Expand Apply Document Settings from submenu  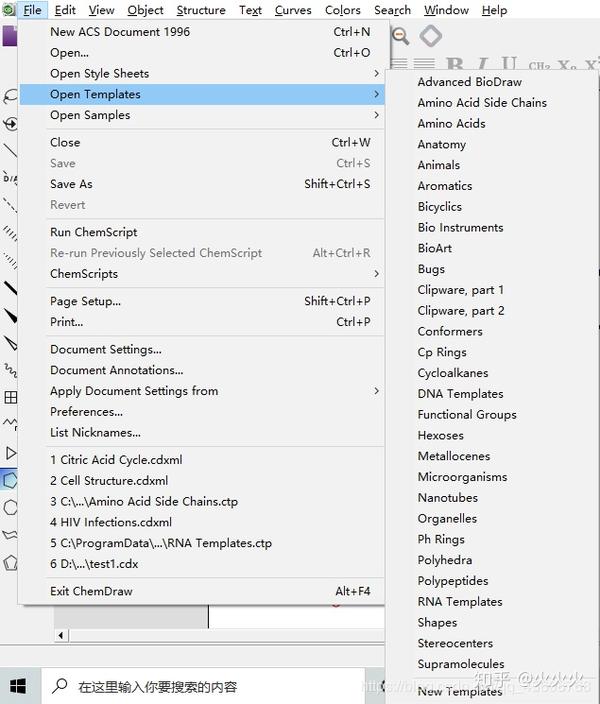(x=201, y=391)
